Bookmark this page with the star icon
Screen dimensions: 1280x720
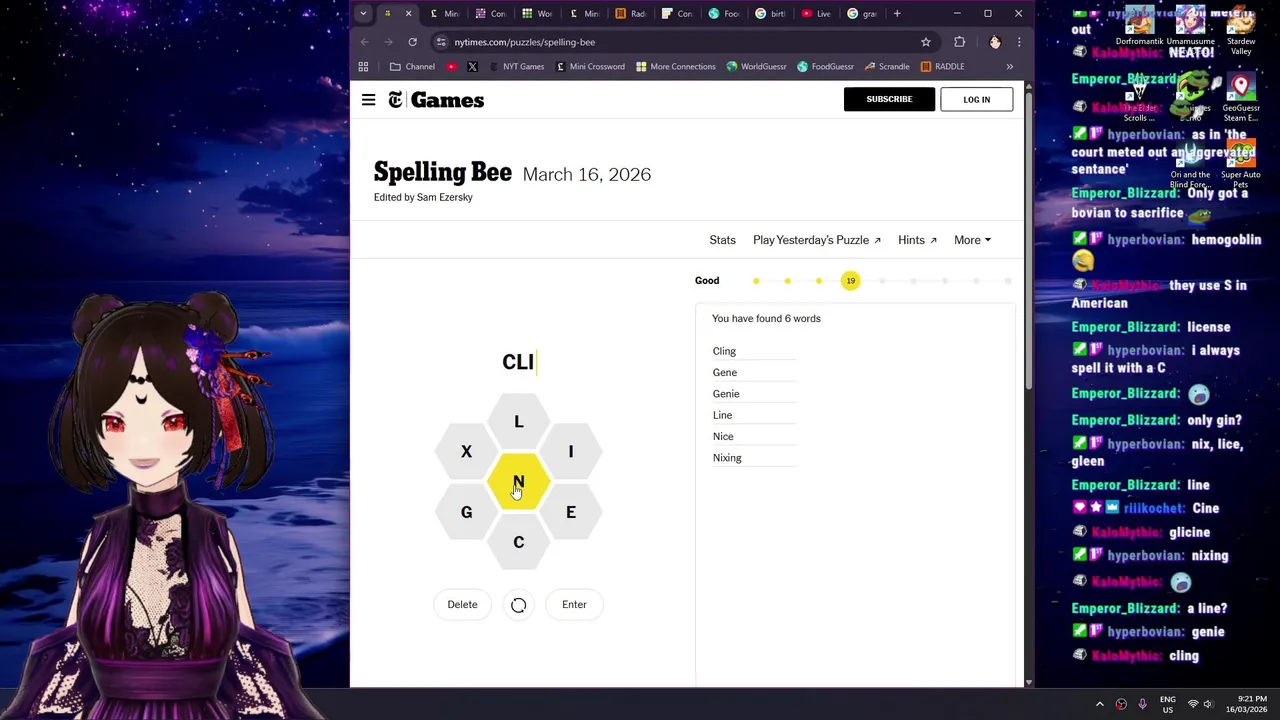926,42
